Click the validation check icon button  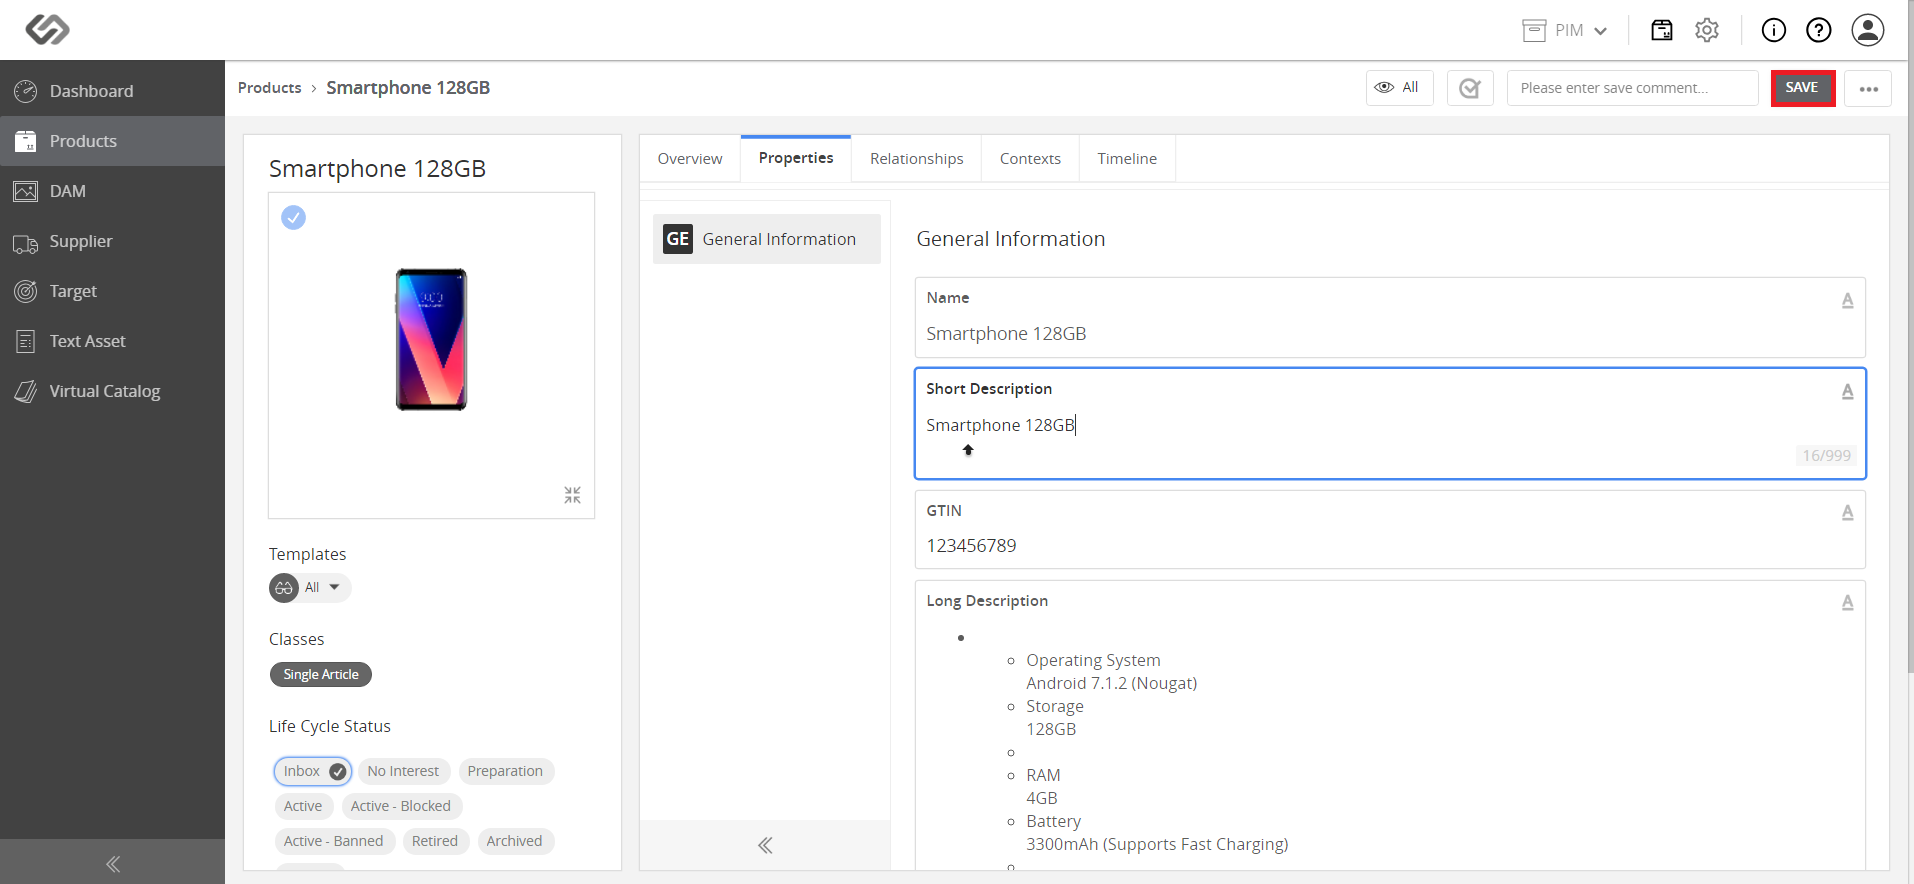(x=1470, y=88)
